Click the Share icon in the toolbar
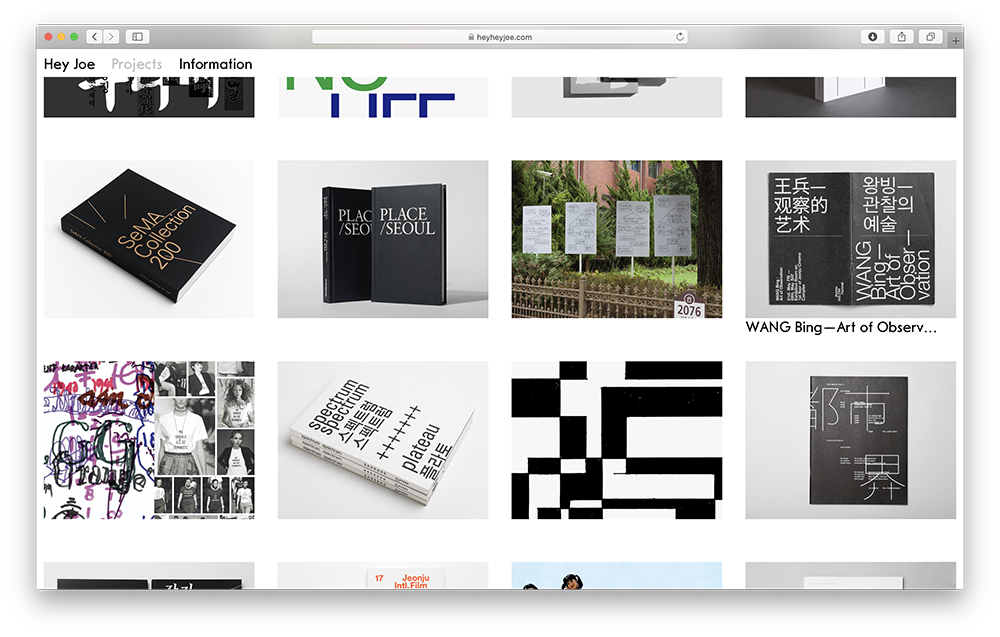 [902, 37]
